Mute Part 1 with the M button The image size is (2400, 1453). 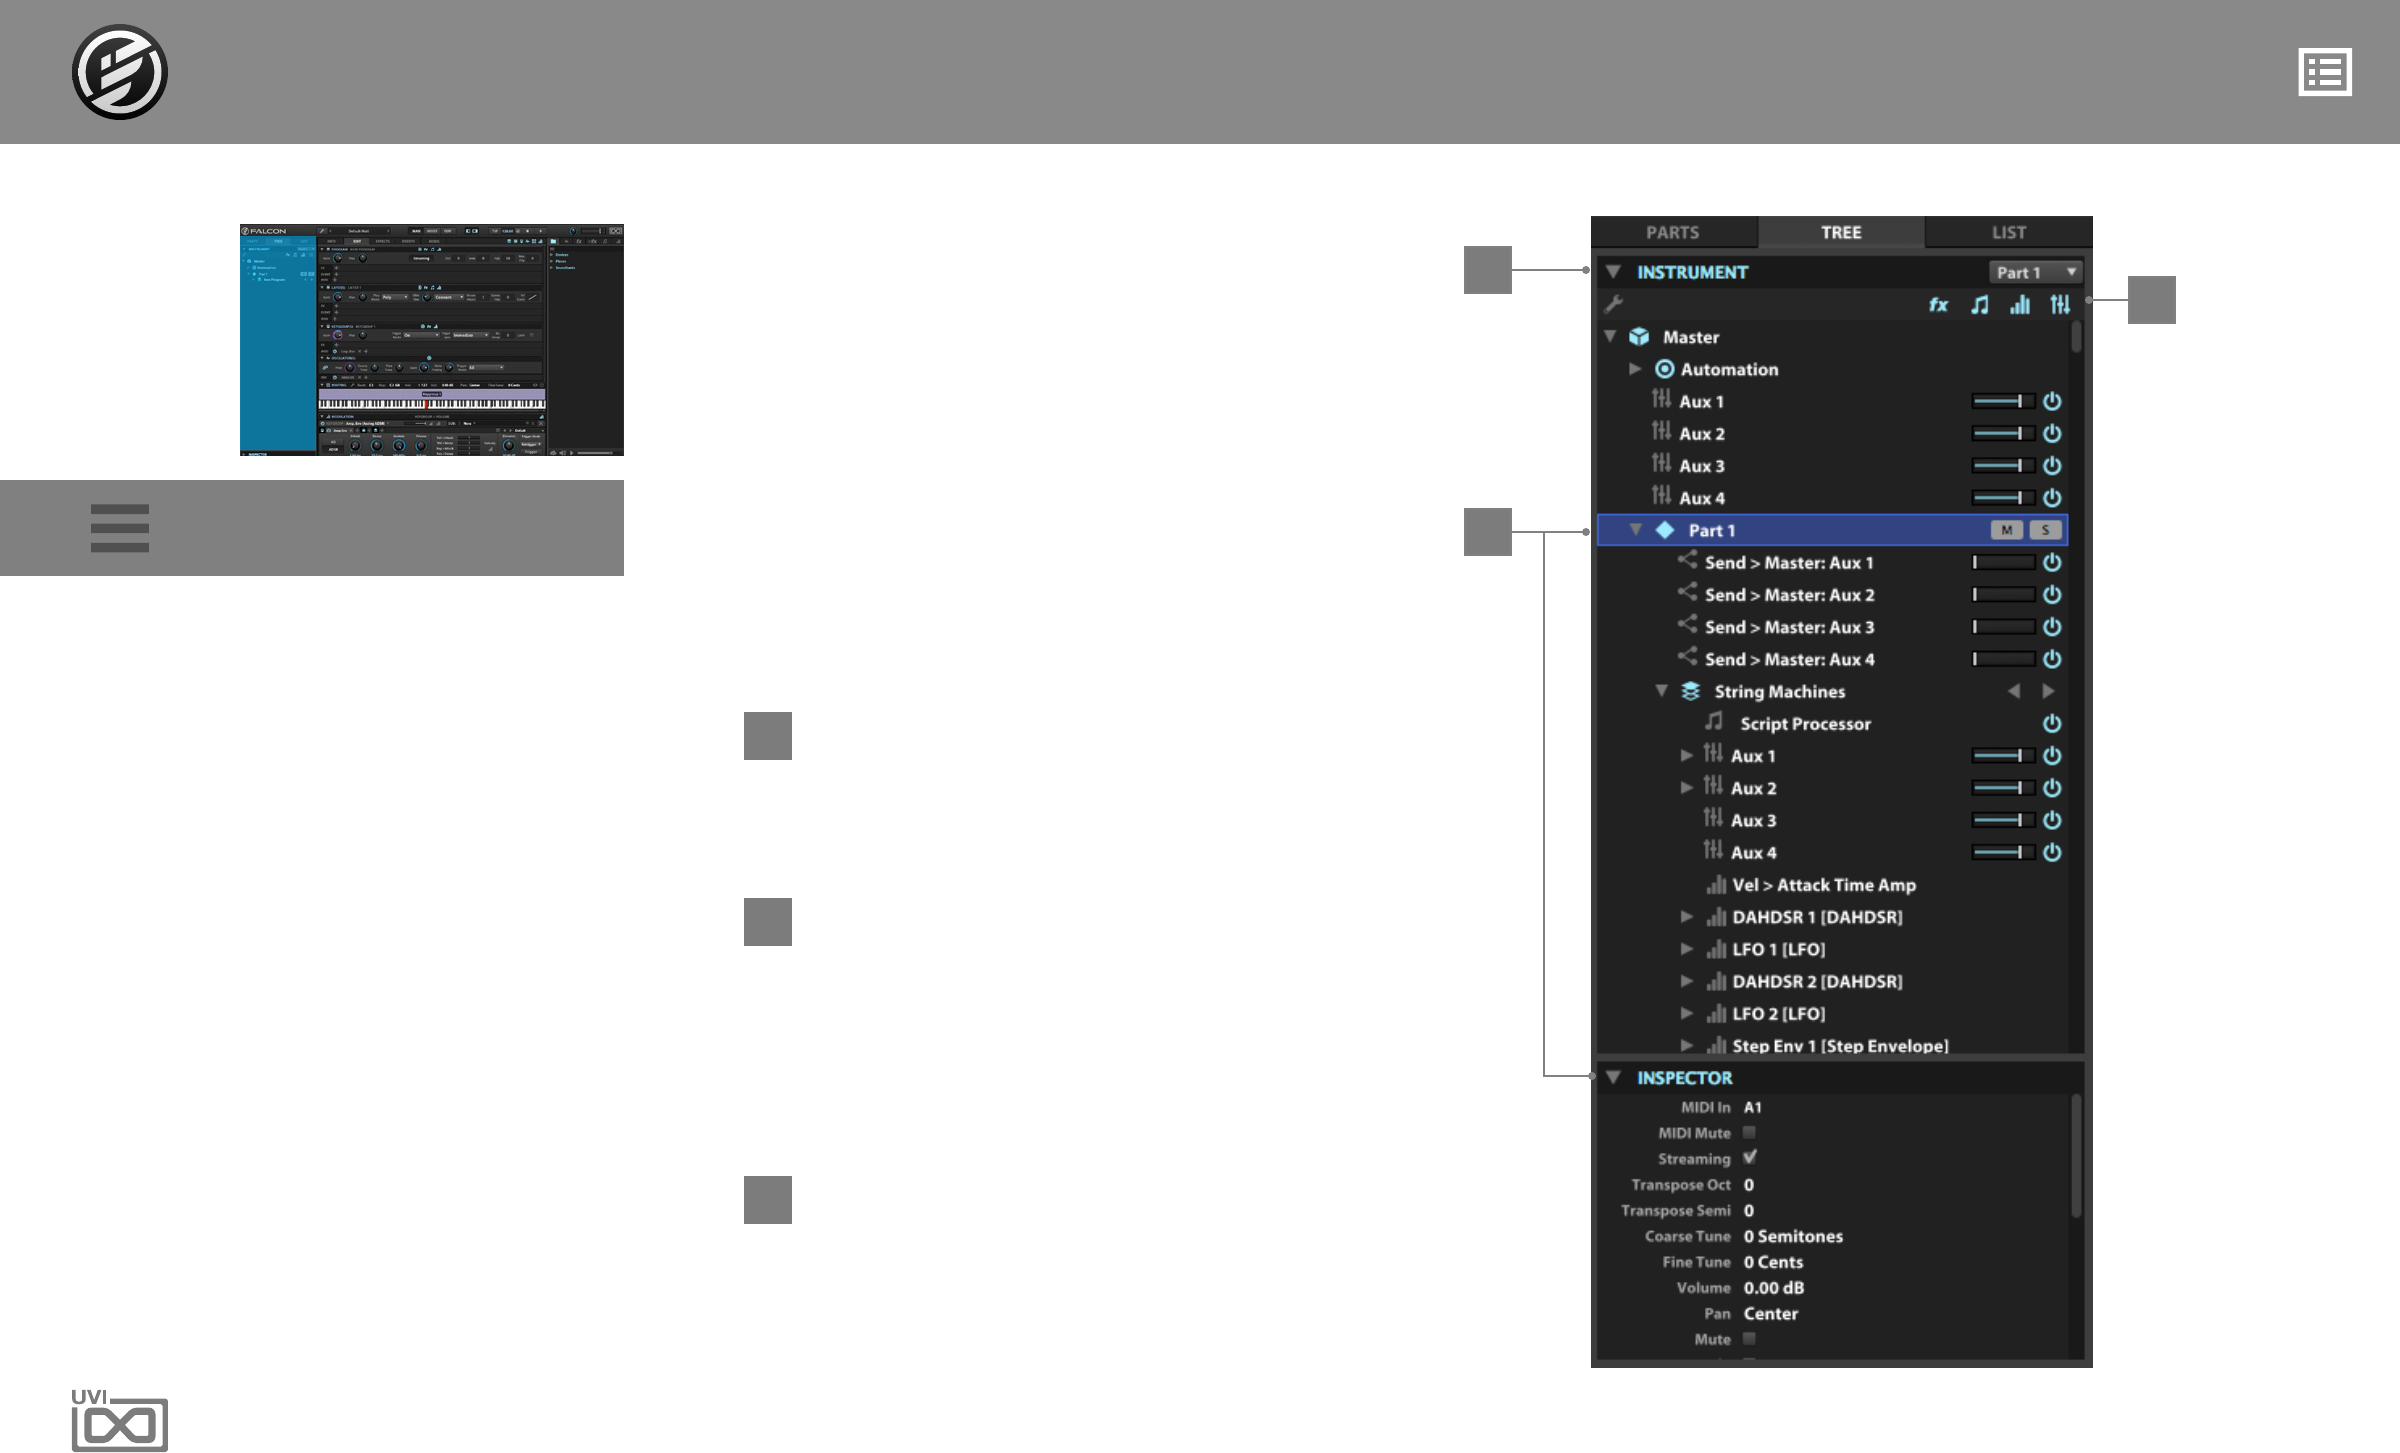2006,530
